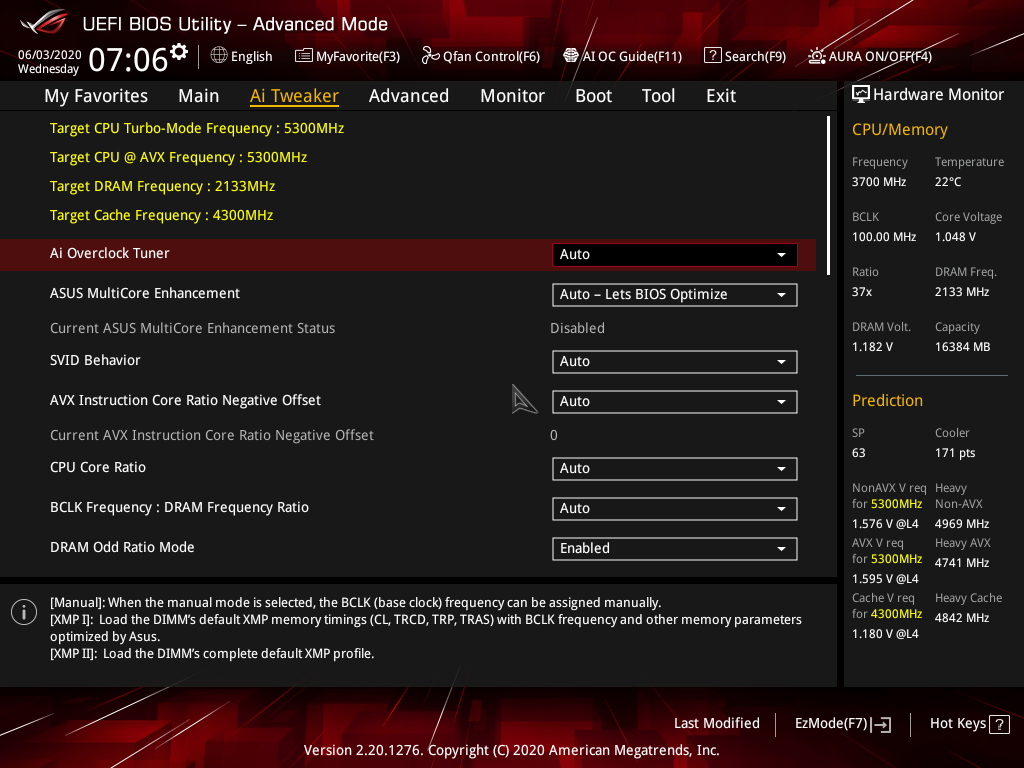Open the DRAM Odd Ratio Mode dropdown
This screenshot has height=768, width=1024.
[x=674, y=548]
